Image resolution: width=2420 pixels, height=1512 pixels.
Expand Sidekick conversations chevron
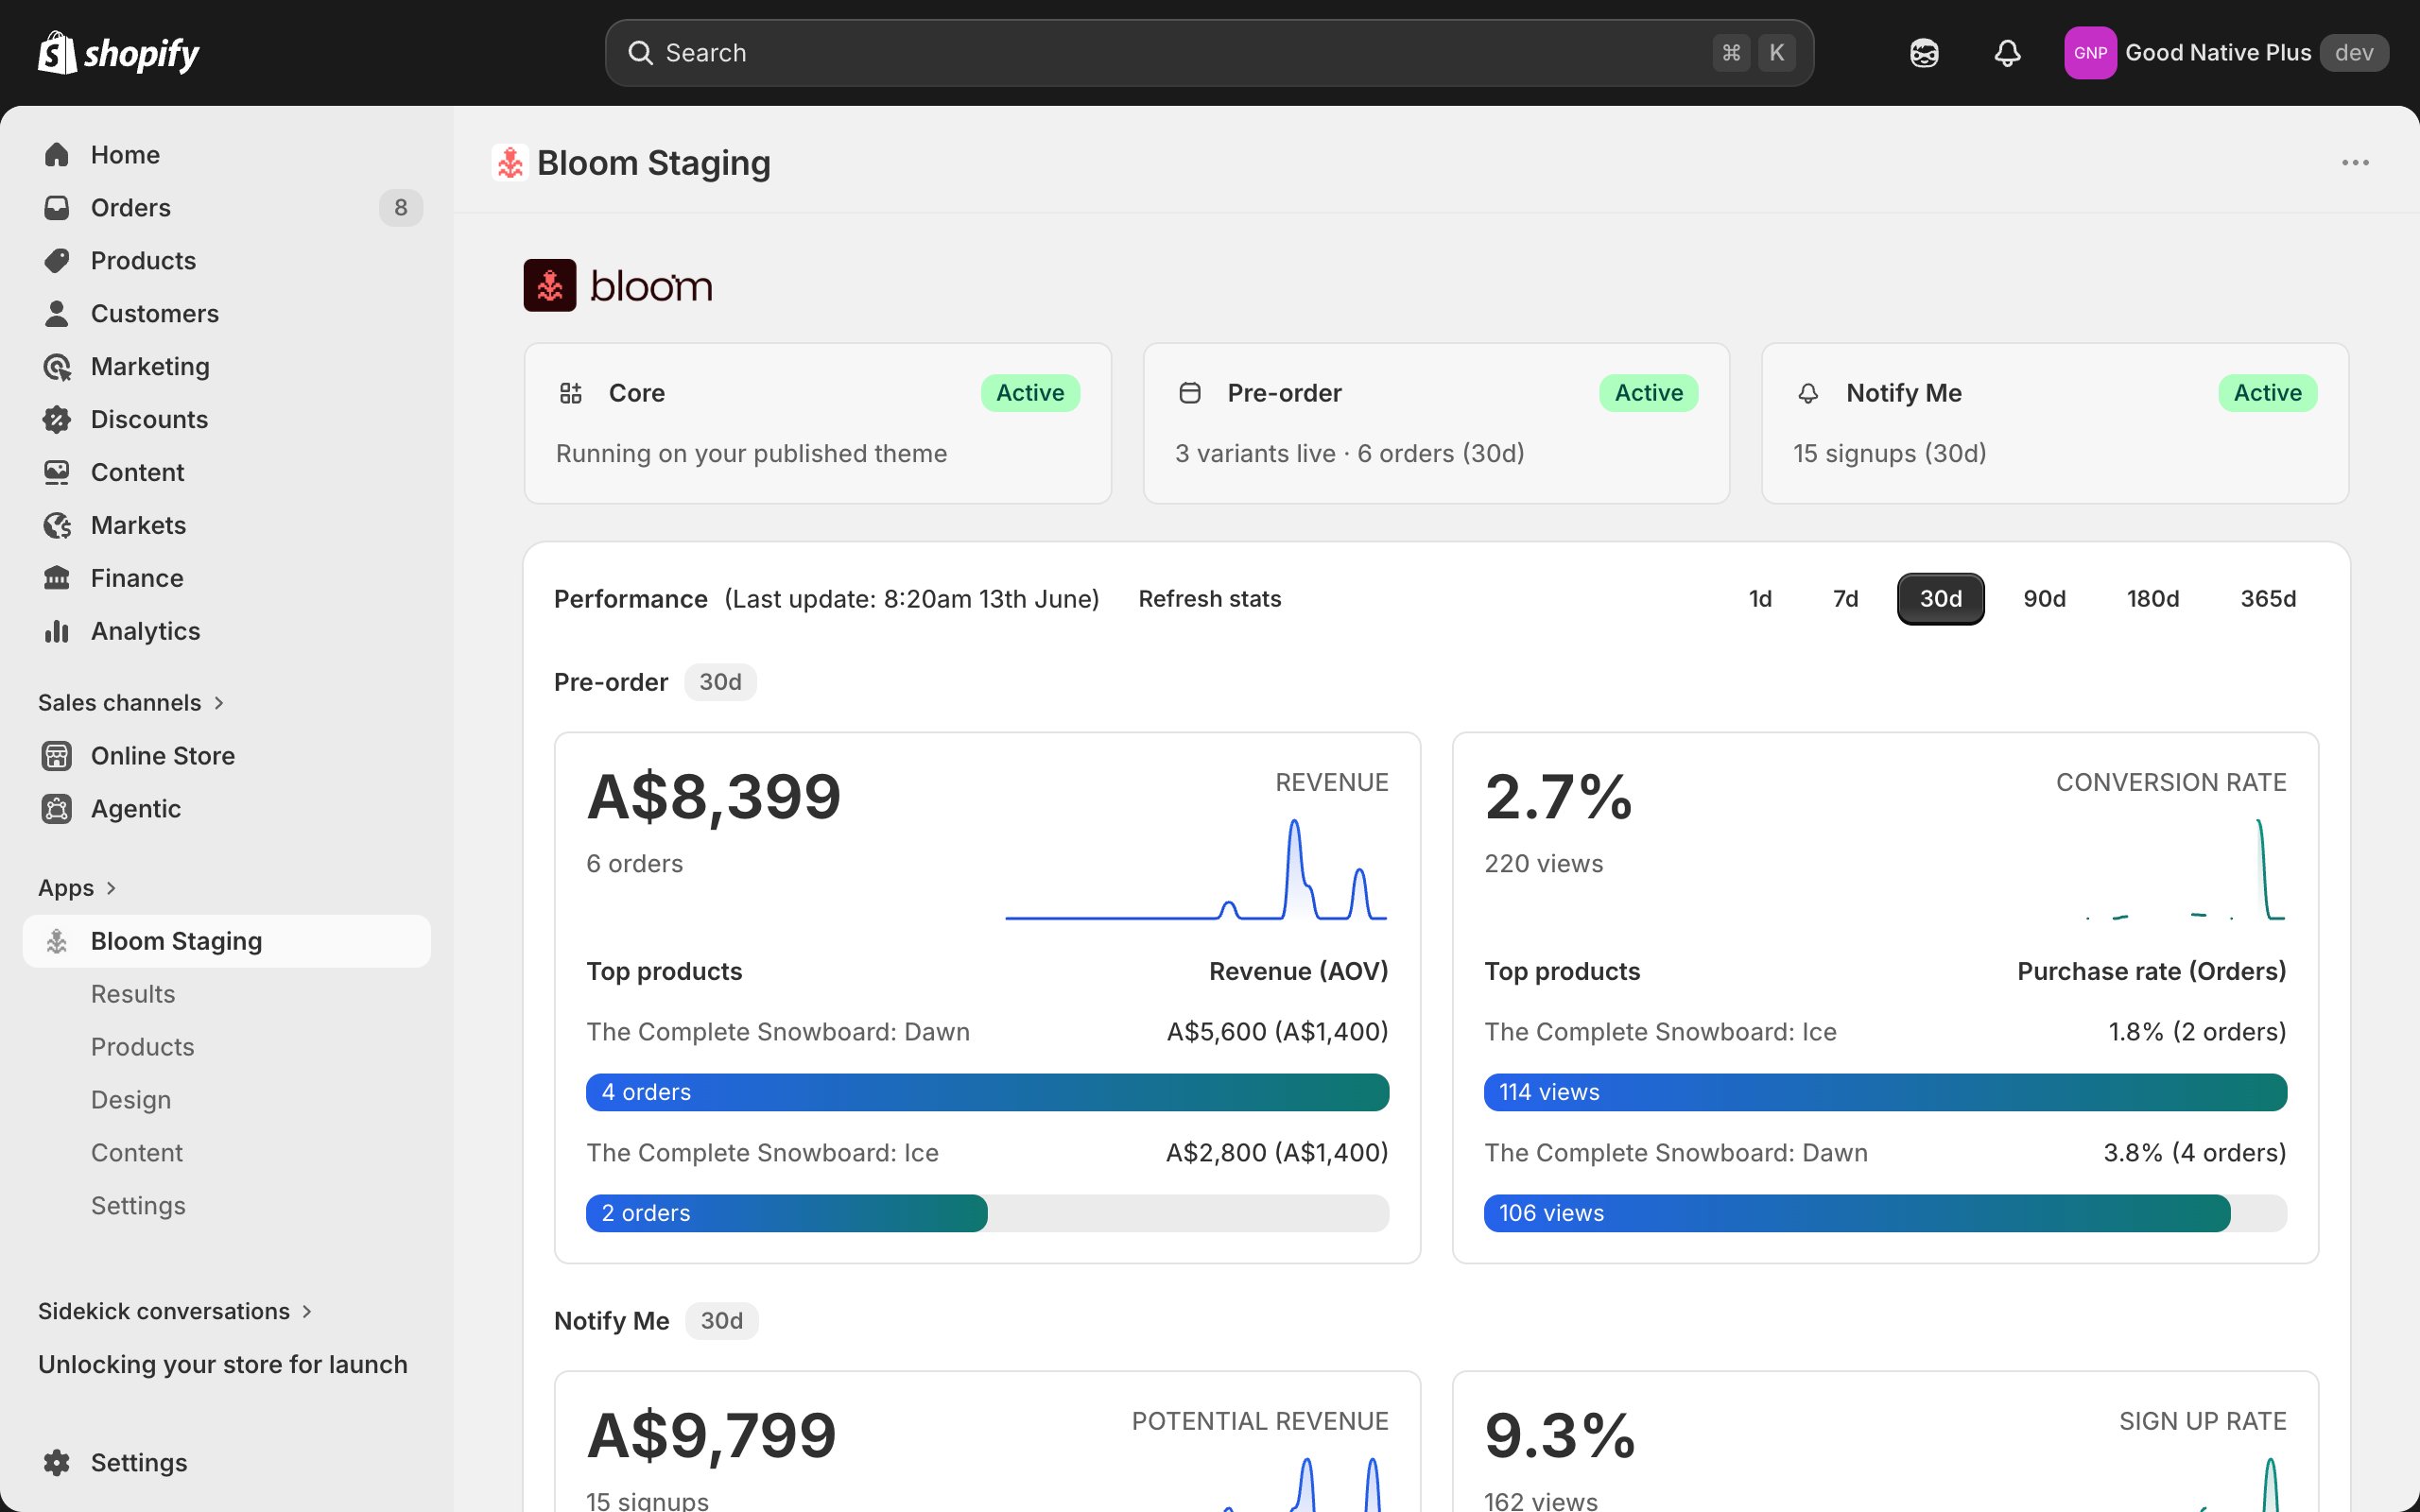click(307, 1311)
